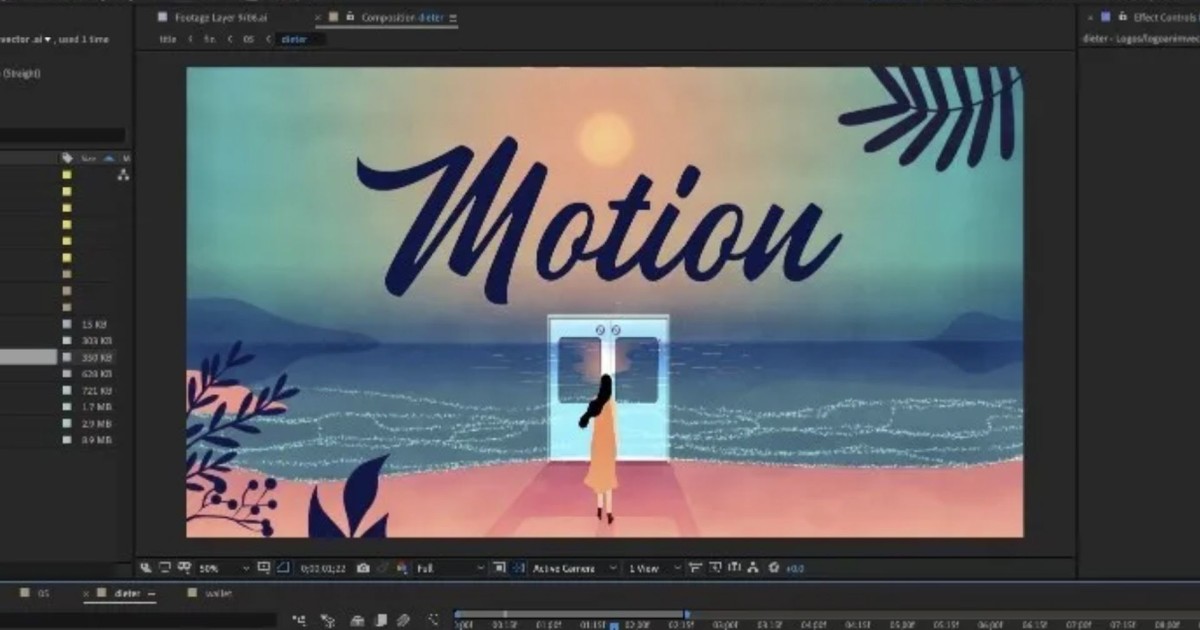Image resolution: width=1200 pixels, height=630 pixels.
Task: Toggle Fast Previews icon in viewer toolbar
Action: click(715, 567)
